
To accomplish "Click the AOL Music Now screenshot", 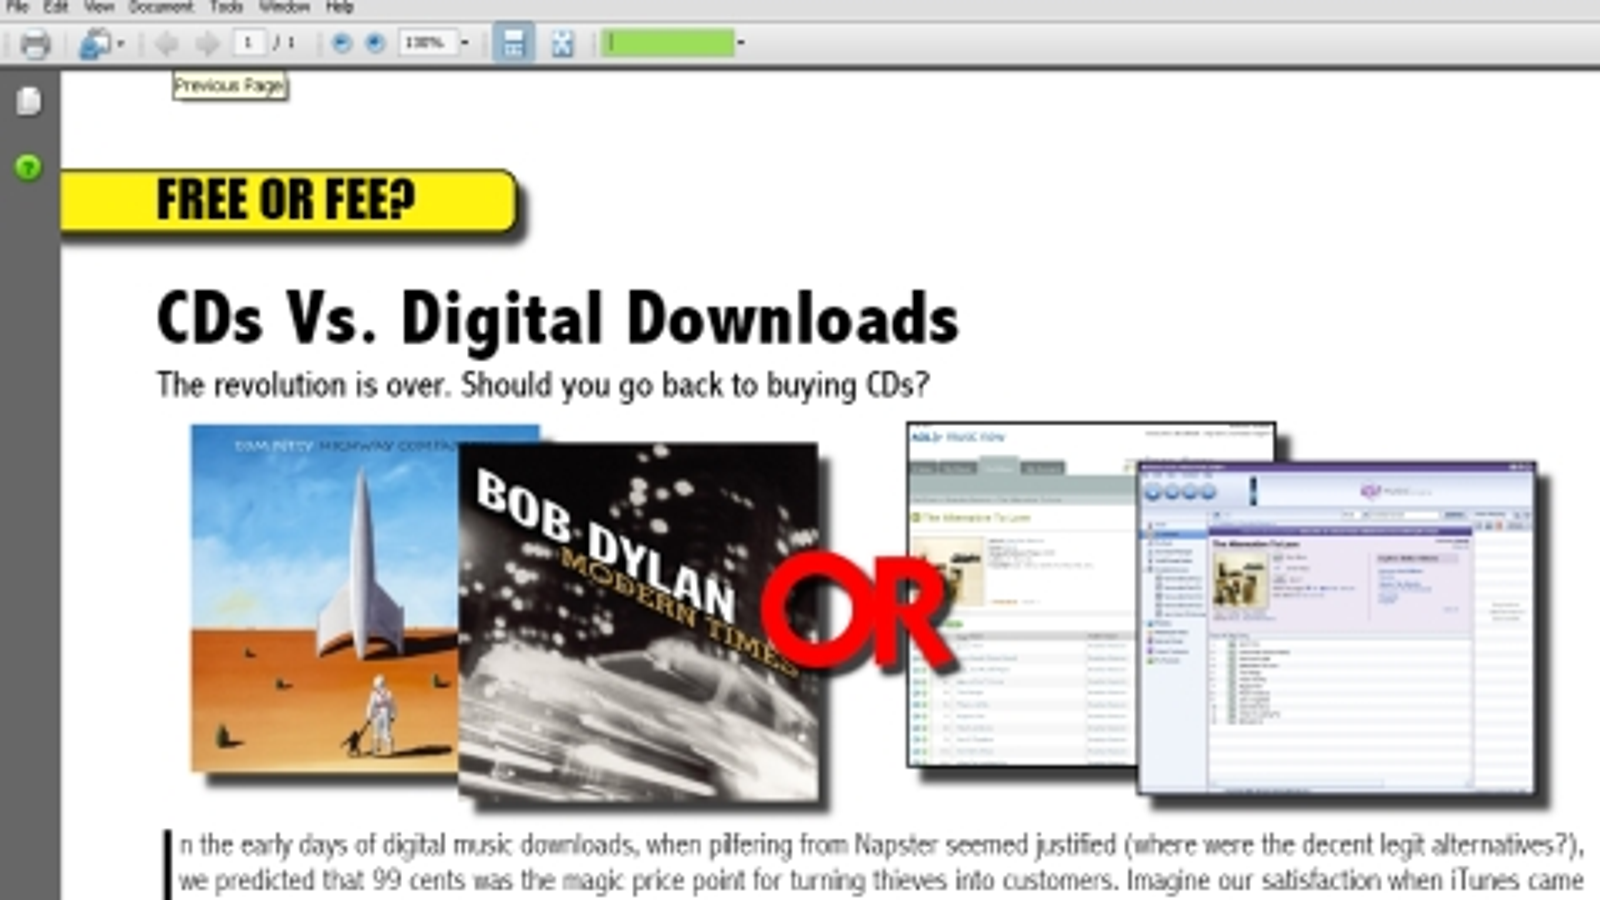I will (1022, 595).
